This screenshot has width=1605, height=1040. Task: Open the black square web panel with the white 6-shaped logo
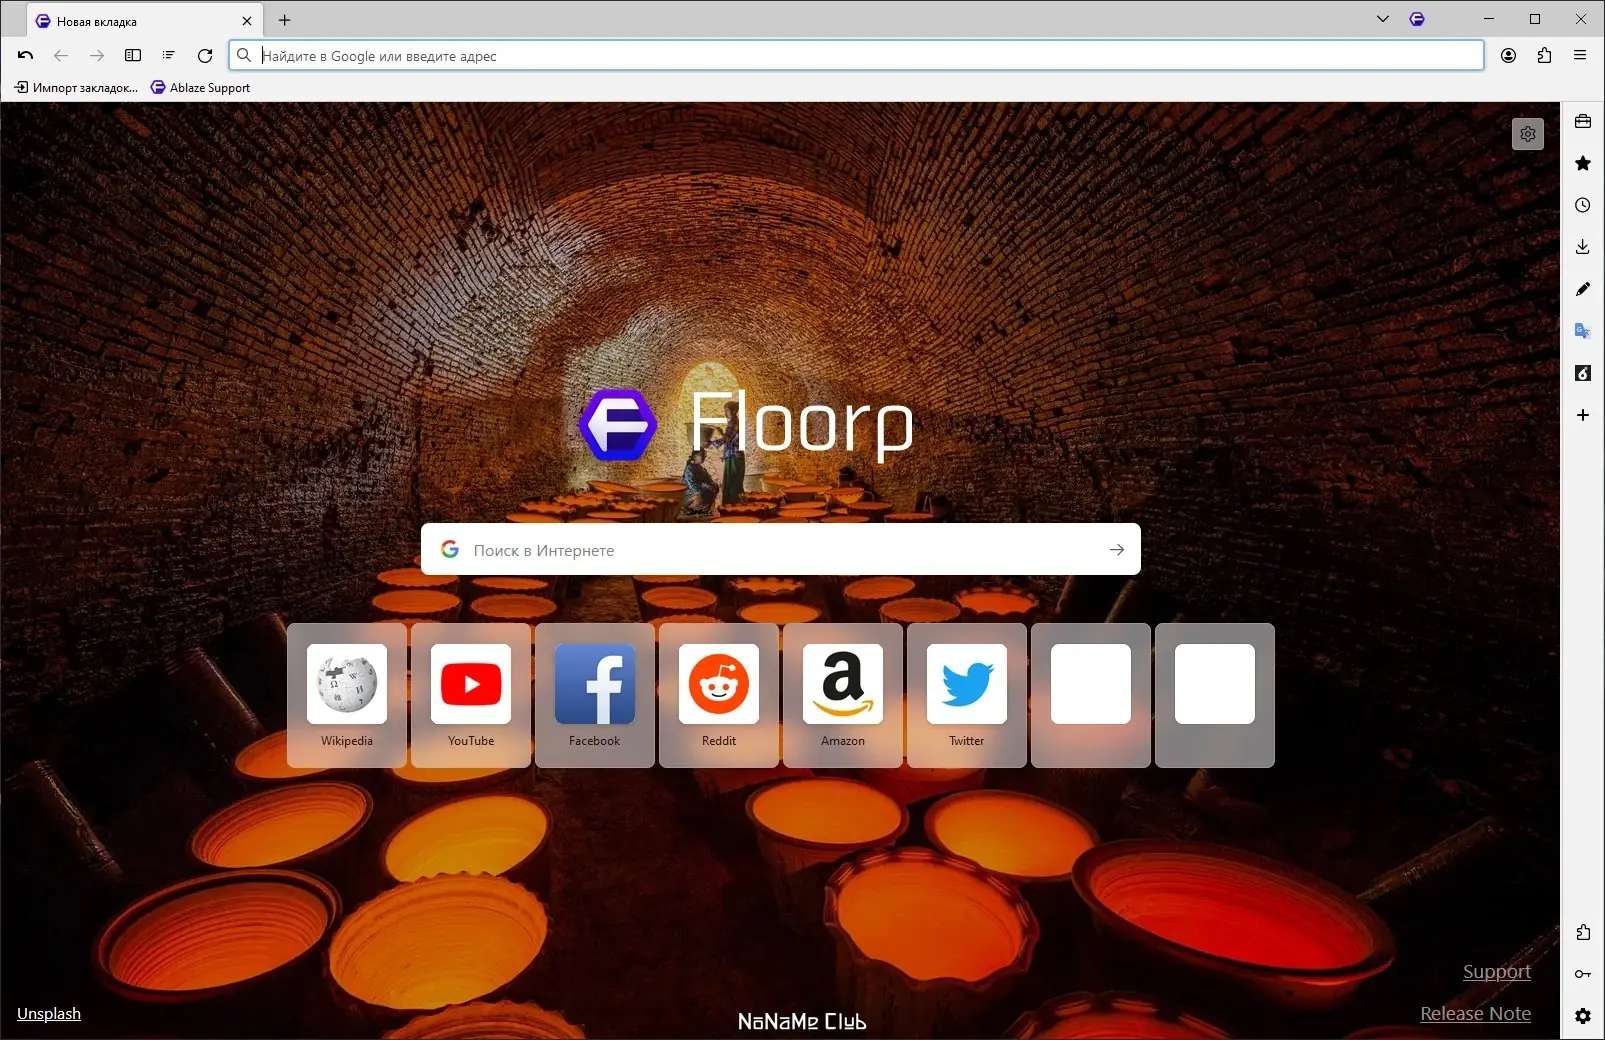[x=1583, y=373]
